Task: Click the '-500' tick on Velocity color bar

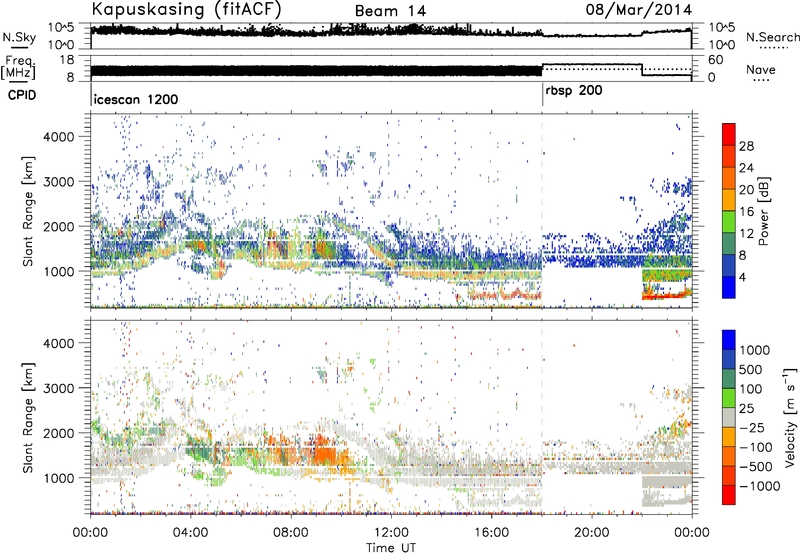Action: pos(755,467)
